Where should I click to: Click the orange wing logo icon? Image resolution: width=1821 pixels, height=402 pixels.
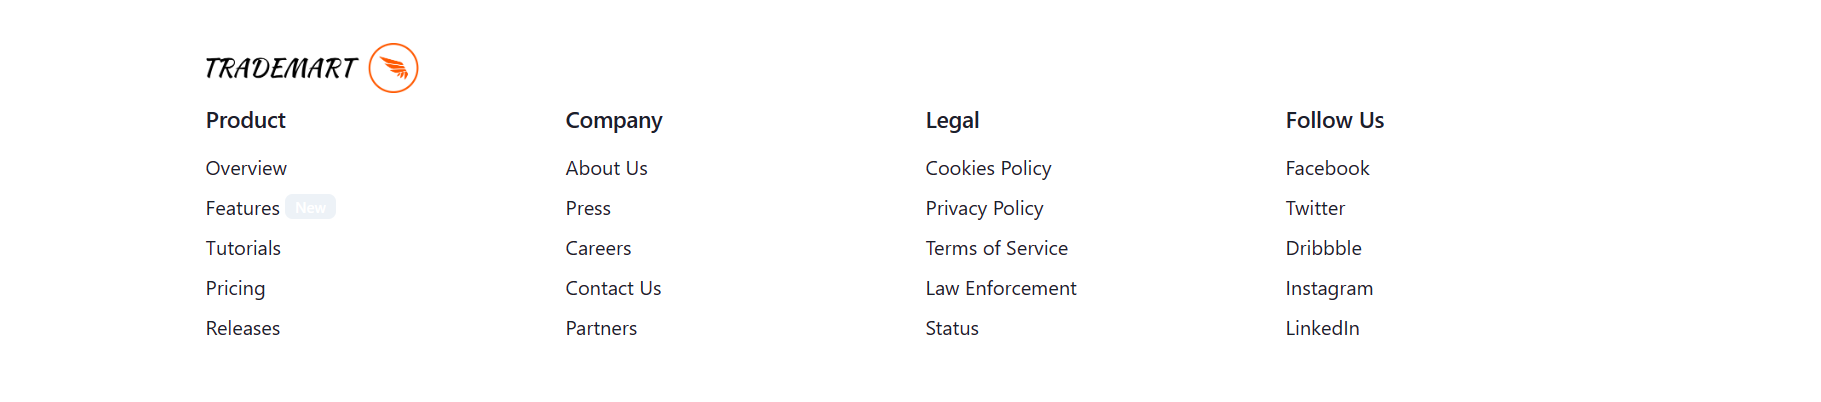pos(393,68)
